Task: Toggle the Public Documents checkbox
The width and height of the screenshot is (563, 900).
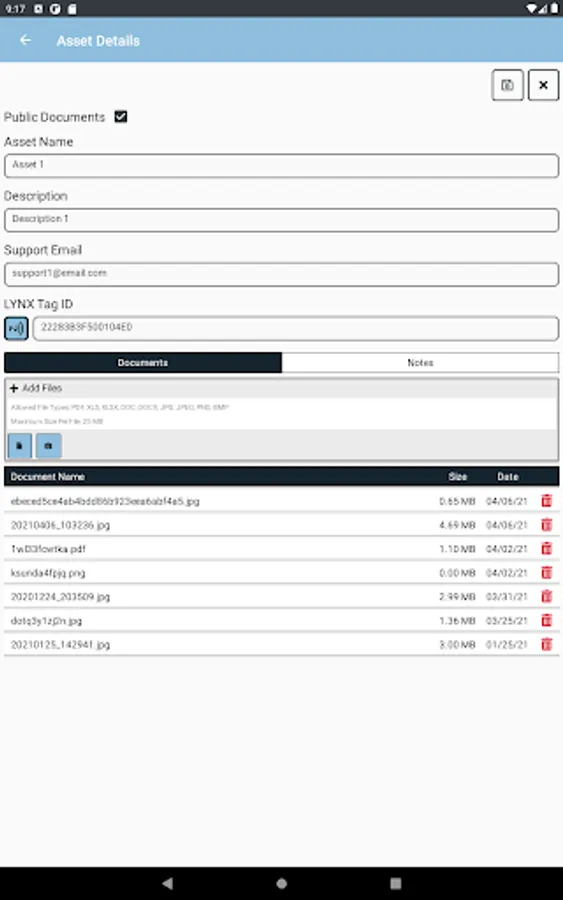Action: tap(121, 117)
